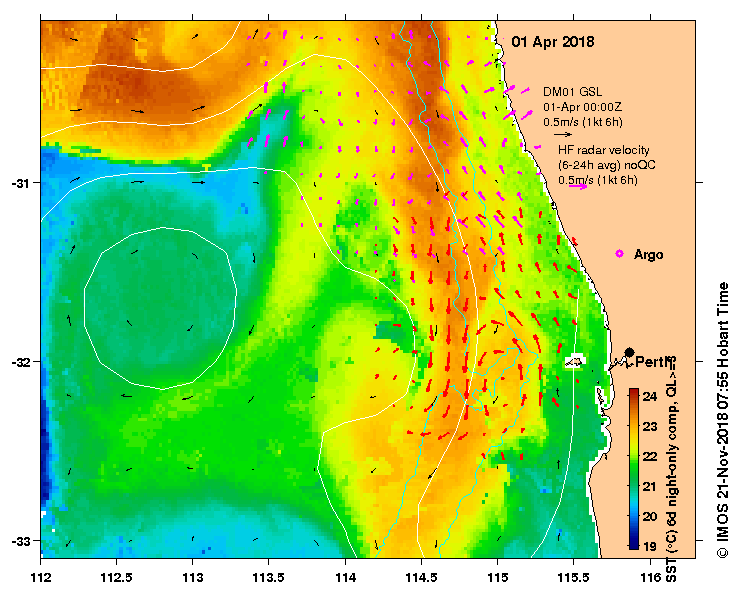Viewport: 739px width, 592px height.
Task: Click the longitude label 114
Action: [345, 577]
